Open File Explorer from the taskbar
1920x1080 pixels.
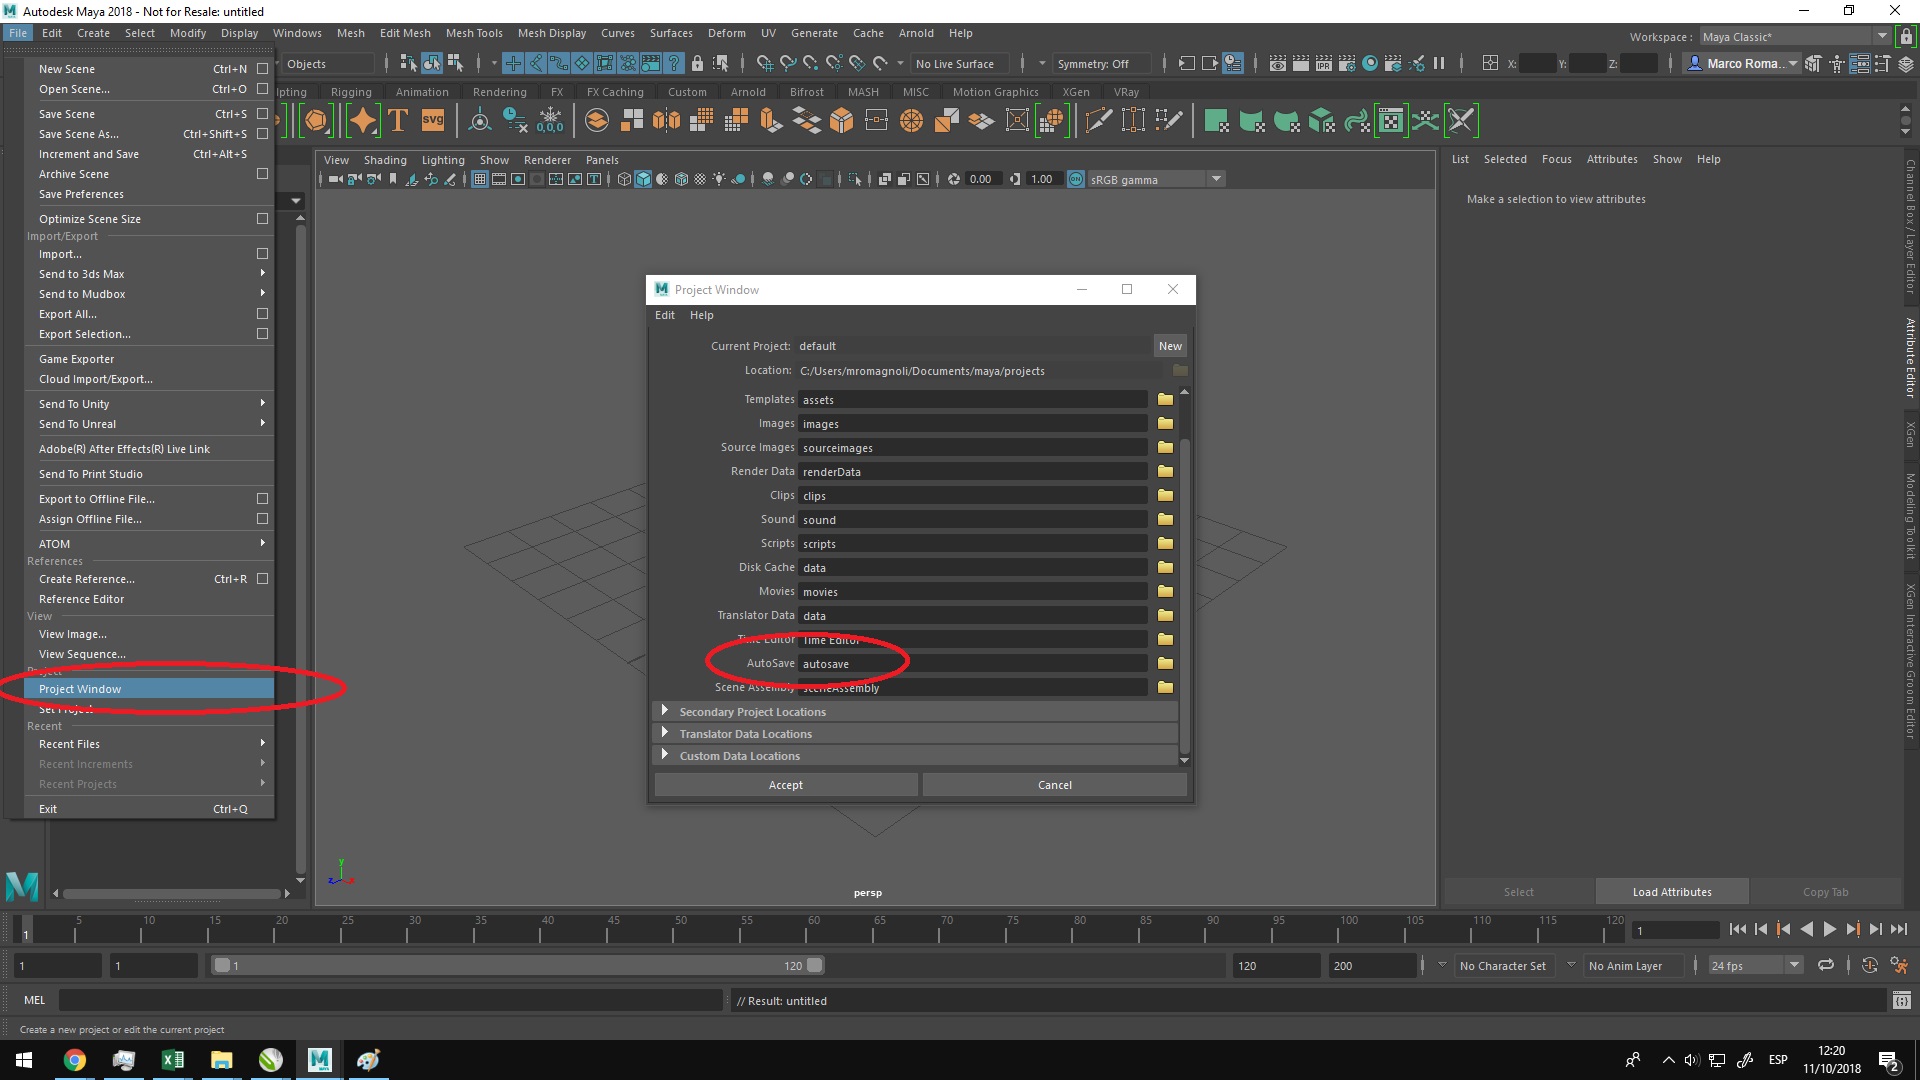pyautogui.click(x=221, y=1060)
